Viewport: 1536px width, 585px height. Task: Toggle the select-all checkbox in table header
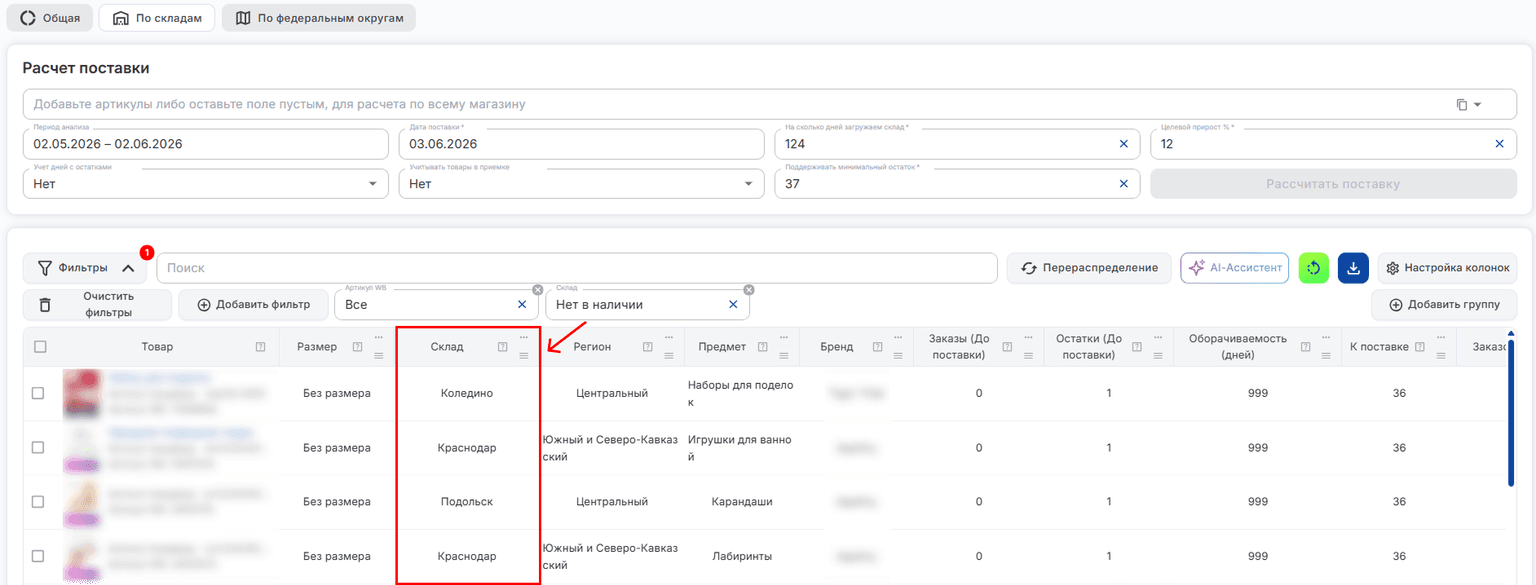click(x=40, y=347)
